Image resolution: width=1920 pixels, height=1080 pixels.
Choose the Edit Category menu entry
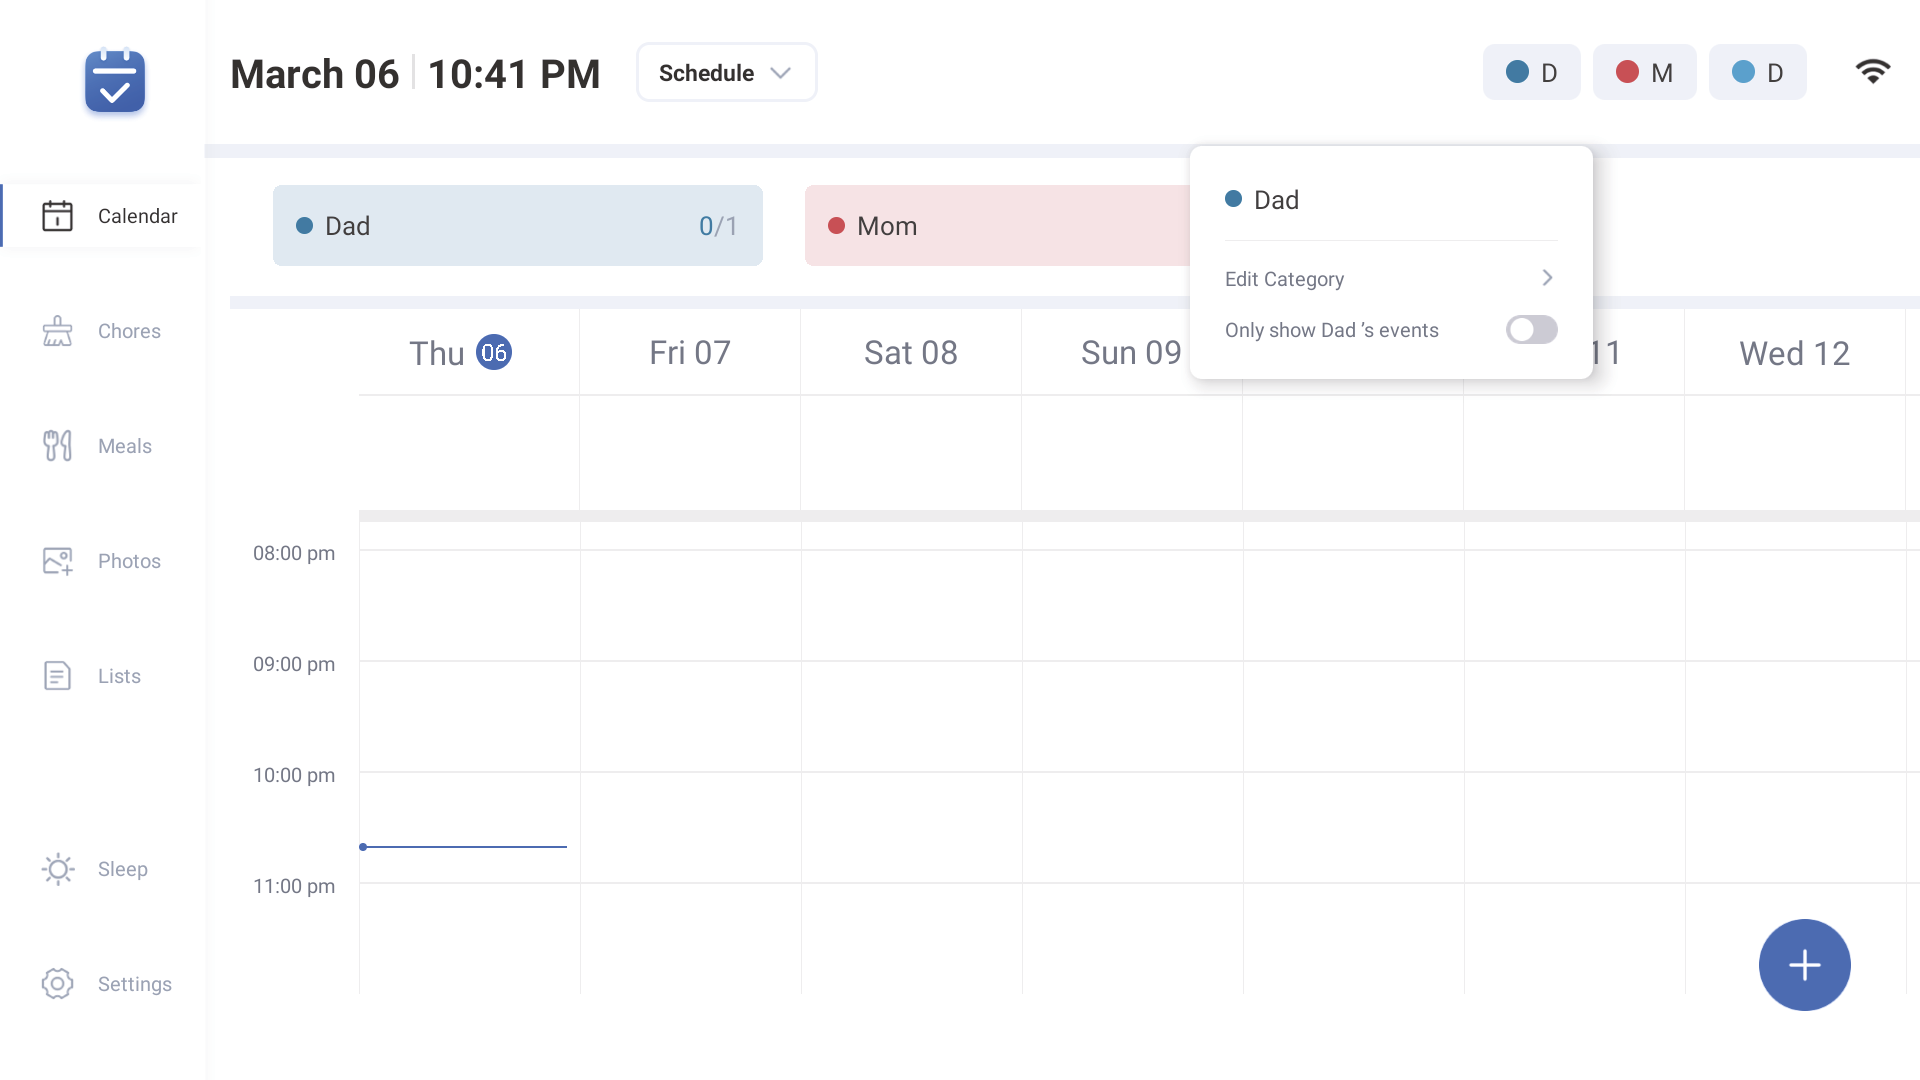[x=1284, y=279]
